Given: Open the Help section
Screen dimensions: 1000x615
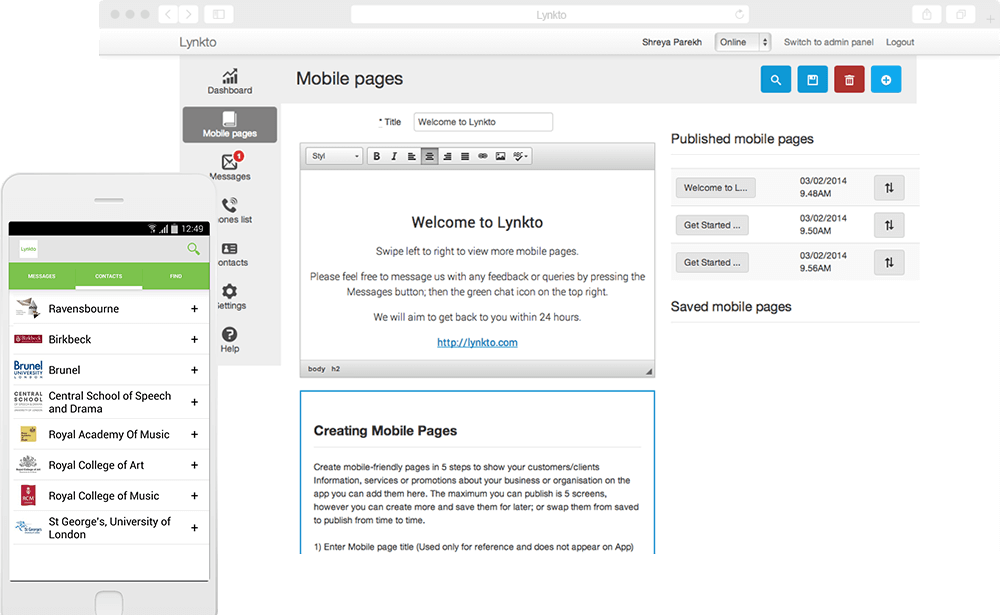Looking at the screenshot, I should 230,339.
